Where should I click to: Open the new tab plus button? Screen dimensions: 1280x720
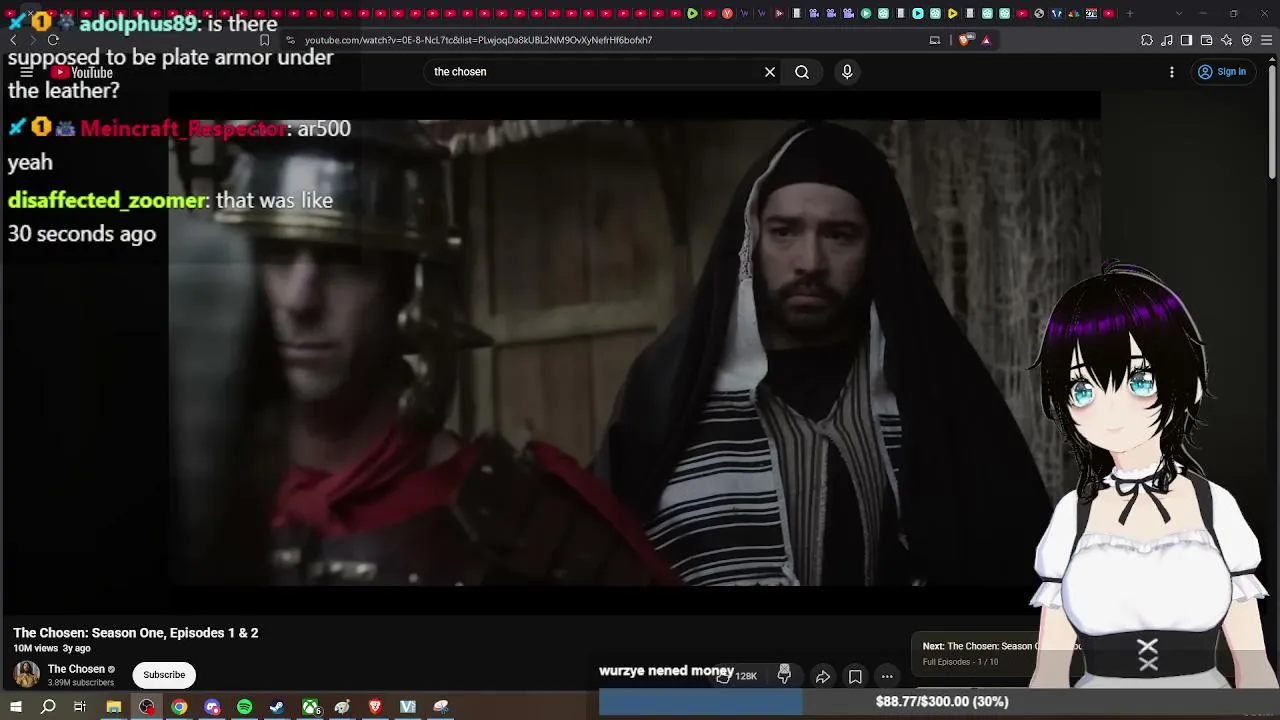[1130, 13]
